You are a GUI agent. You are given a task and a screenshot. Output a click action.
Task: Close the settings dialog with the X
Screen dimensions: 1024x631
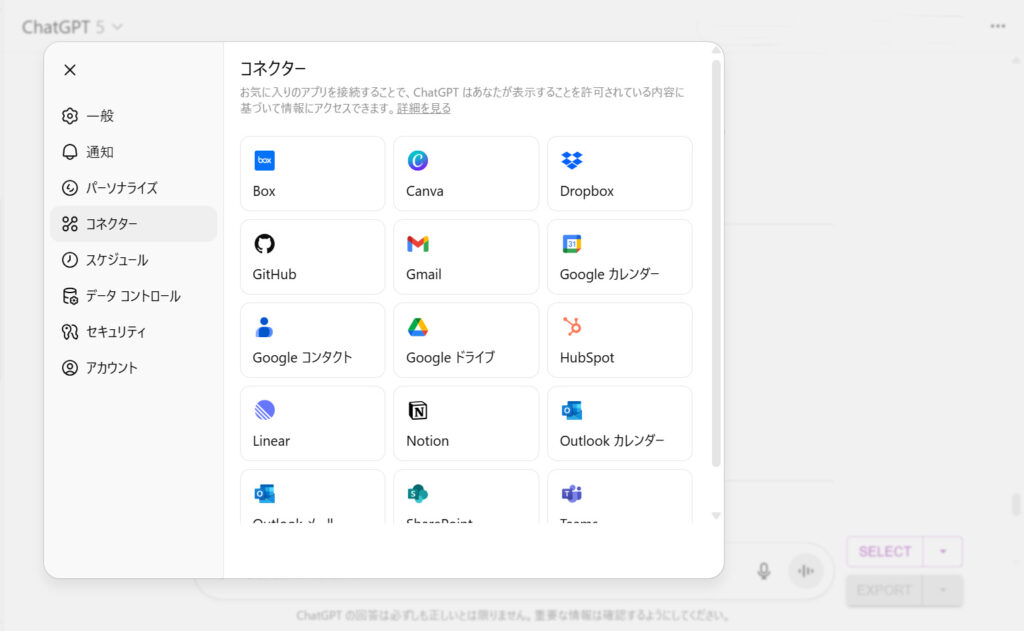click(70, 70)
